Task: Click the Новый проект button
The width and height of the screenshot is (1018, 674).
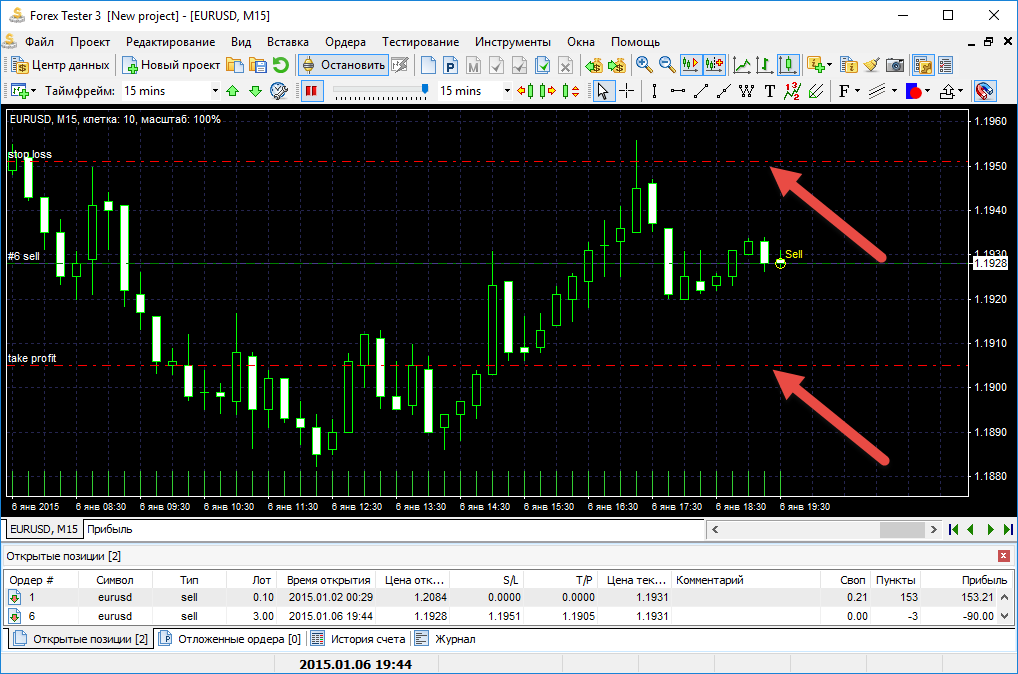Action: tap(171, 65)
